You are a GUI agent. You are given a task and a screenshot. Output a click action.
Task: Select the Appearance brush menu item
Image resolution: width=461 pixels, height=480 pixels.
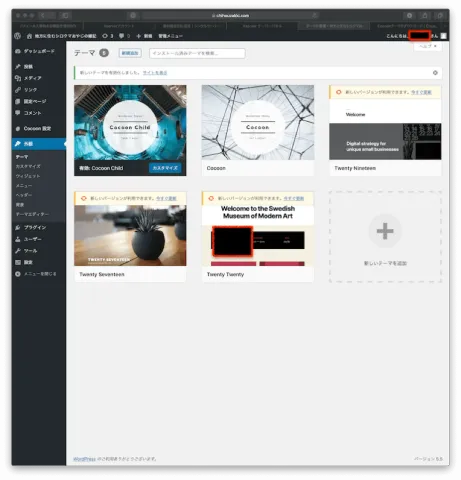[x=39, y=144]
